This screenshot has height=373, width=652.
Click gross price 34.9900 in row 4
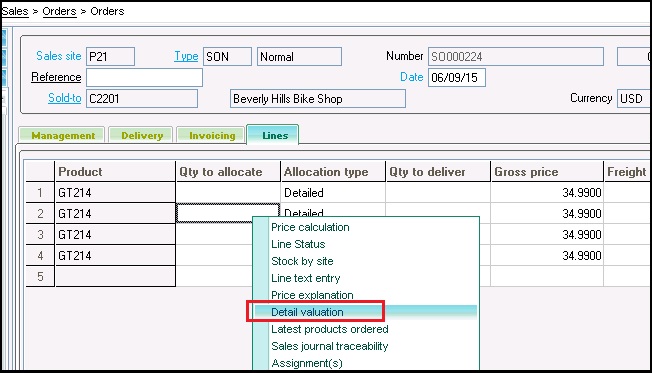point(547,255)
